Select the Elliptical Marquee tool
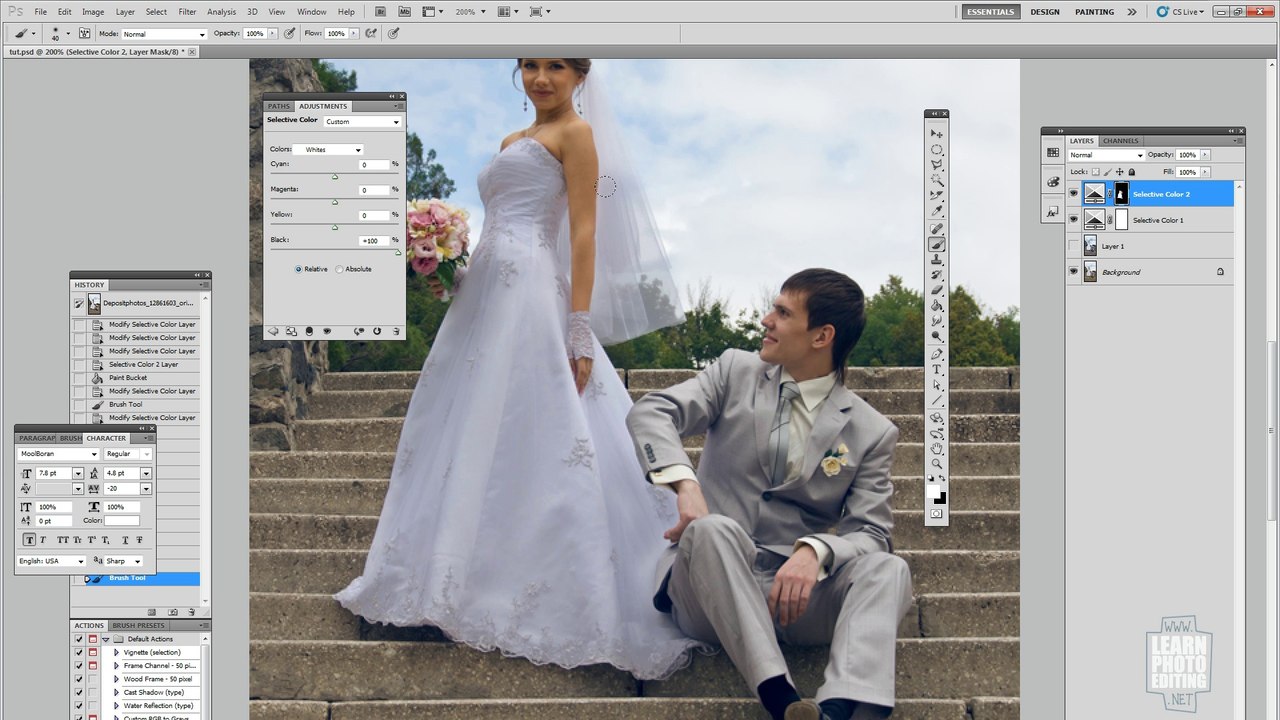1280x720 pixels. click(937, 149)
